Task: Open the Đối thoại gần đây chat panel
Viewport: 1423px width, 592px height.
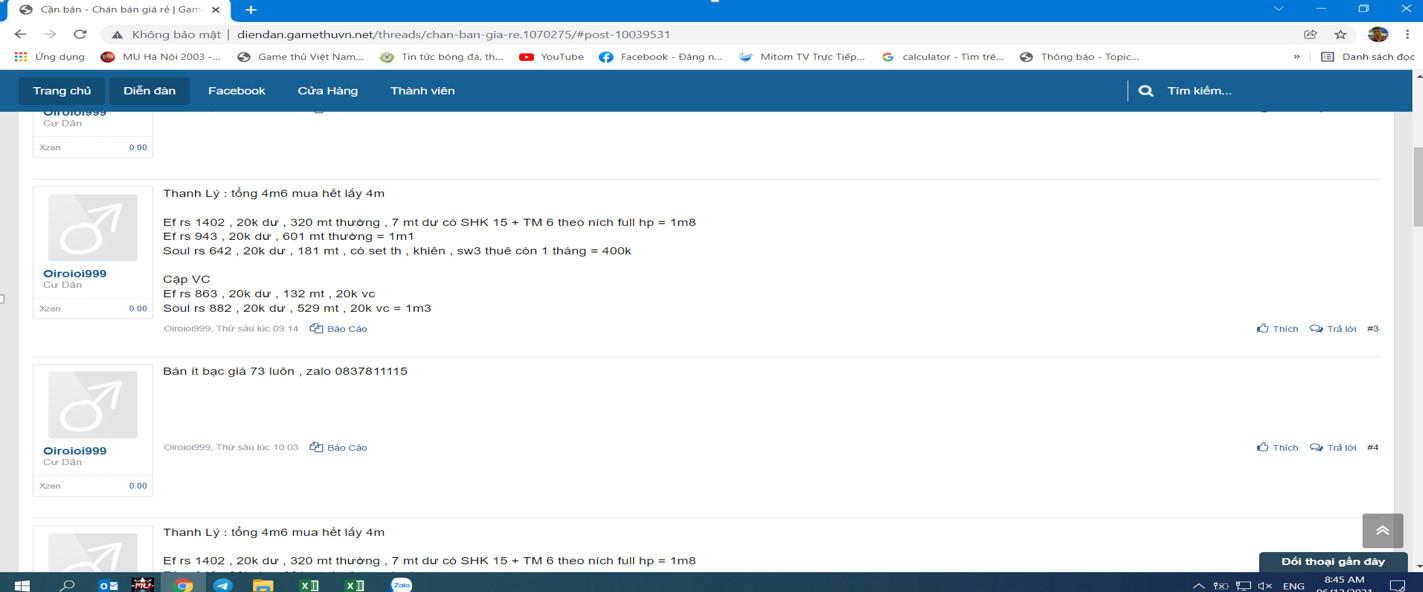Action: pyautogui.click(x=1332, y=562)
